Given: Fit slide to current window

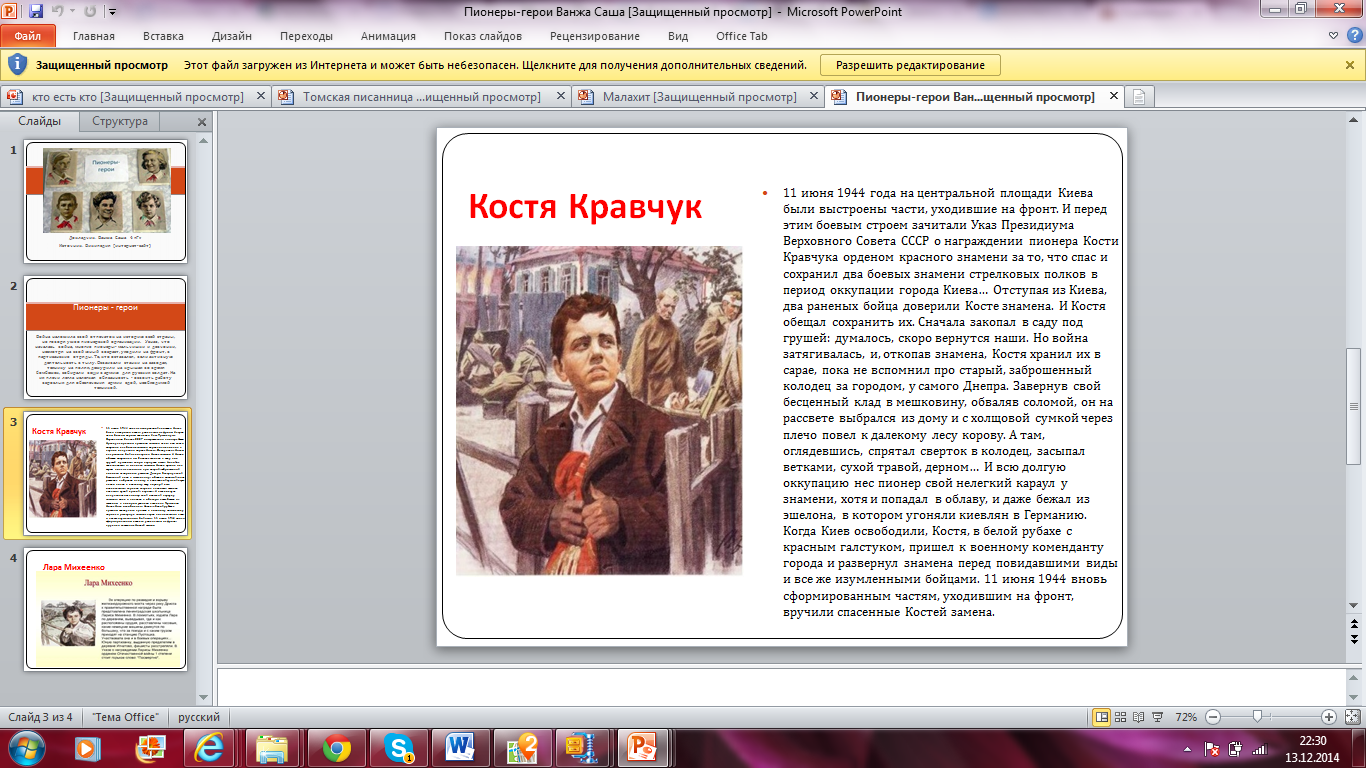Looking at the screenshot, I should tap(1351, 717).
